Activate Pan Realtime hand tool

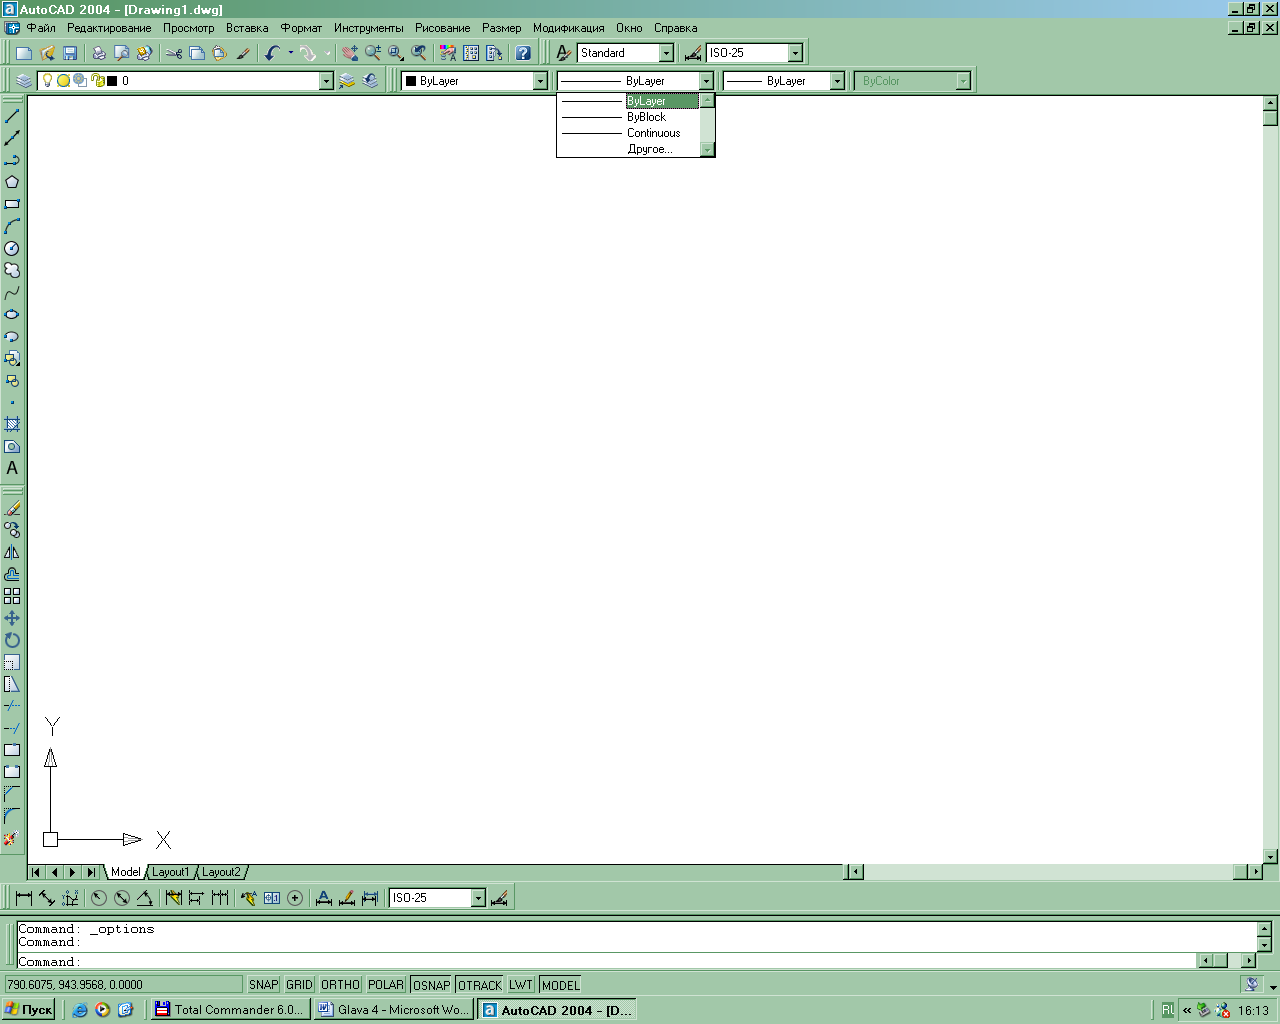tap(349, 53)
